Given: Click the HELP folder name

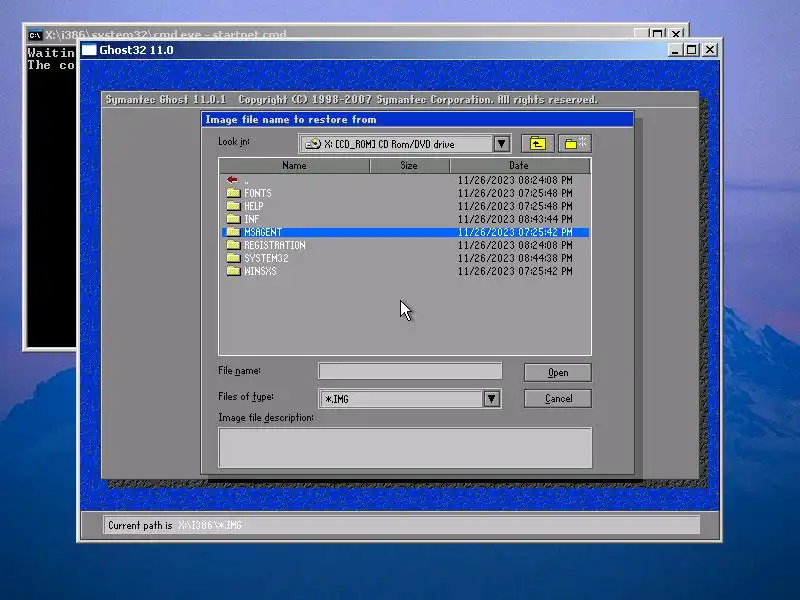Looking at the screenshot, I should tap(254, 206).
